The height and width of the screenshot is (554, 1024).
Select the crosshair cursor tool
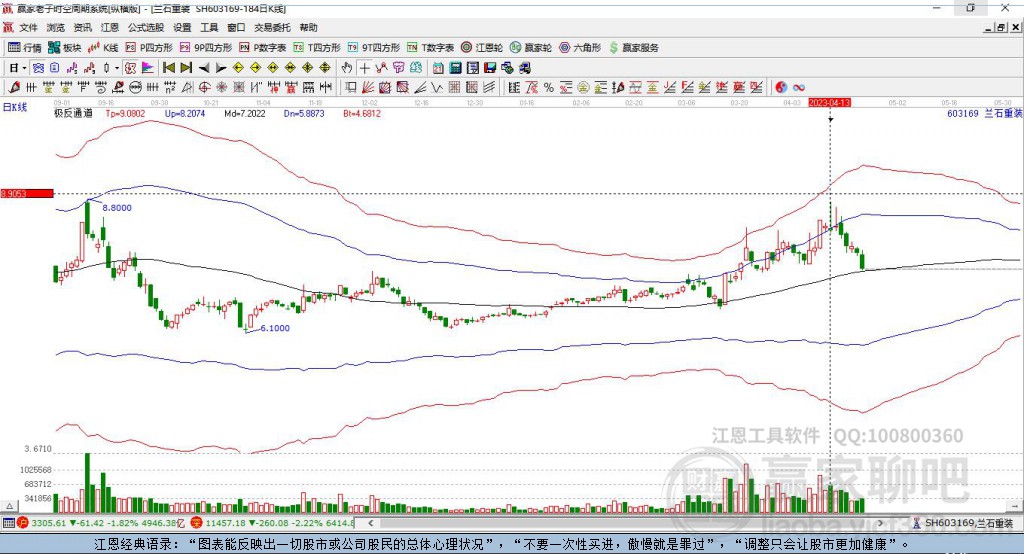pos(365,68)
